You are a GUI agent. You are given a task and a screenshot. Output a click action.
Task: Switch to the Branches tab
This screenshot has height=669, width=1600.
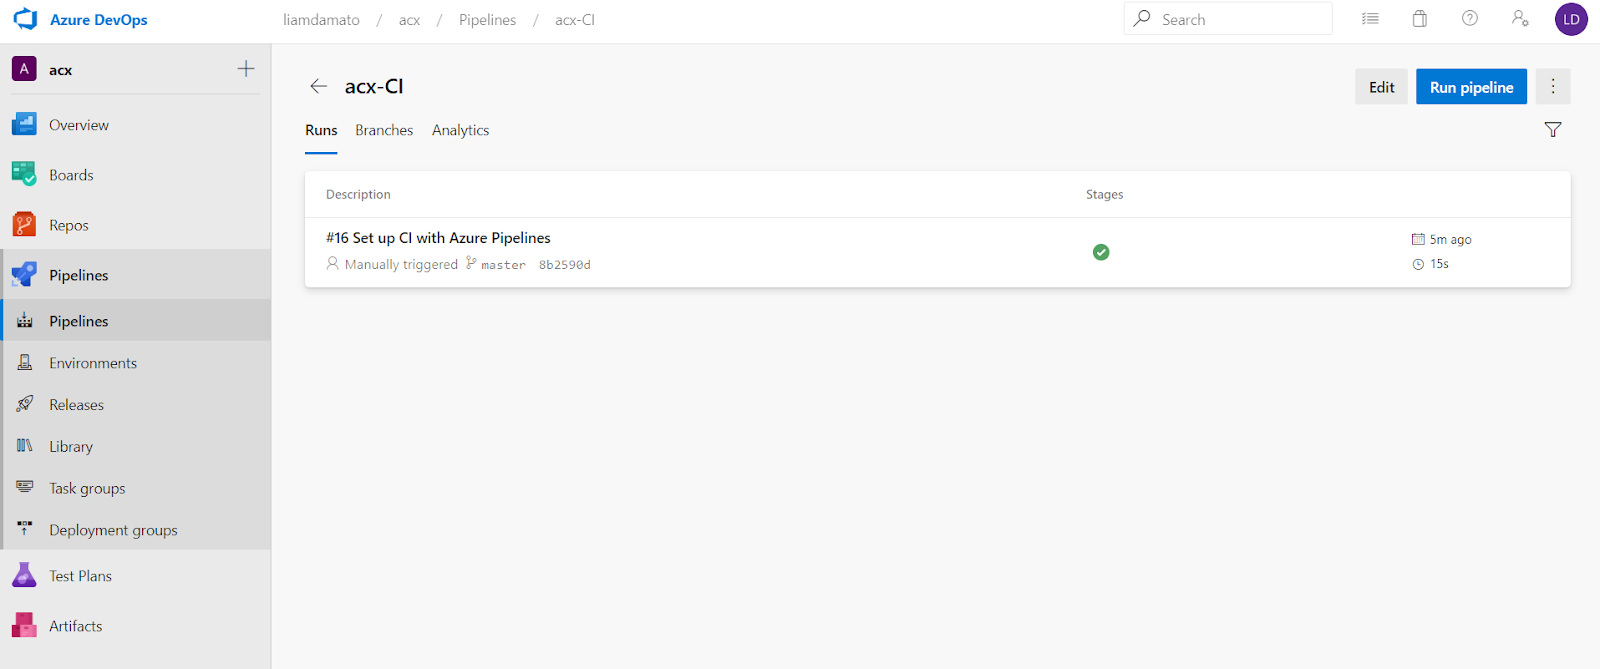(384, 131)
